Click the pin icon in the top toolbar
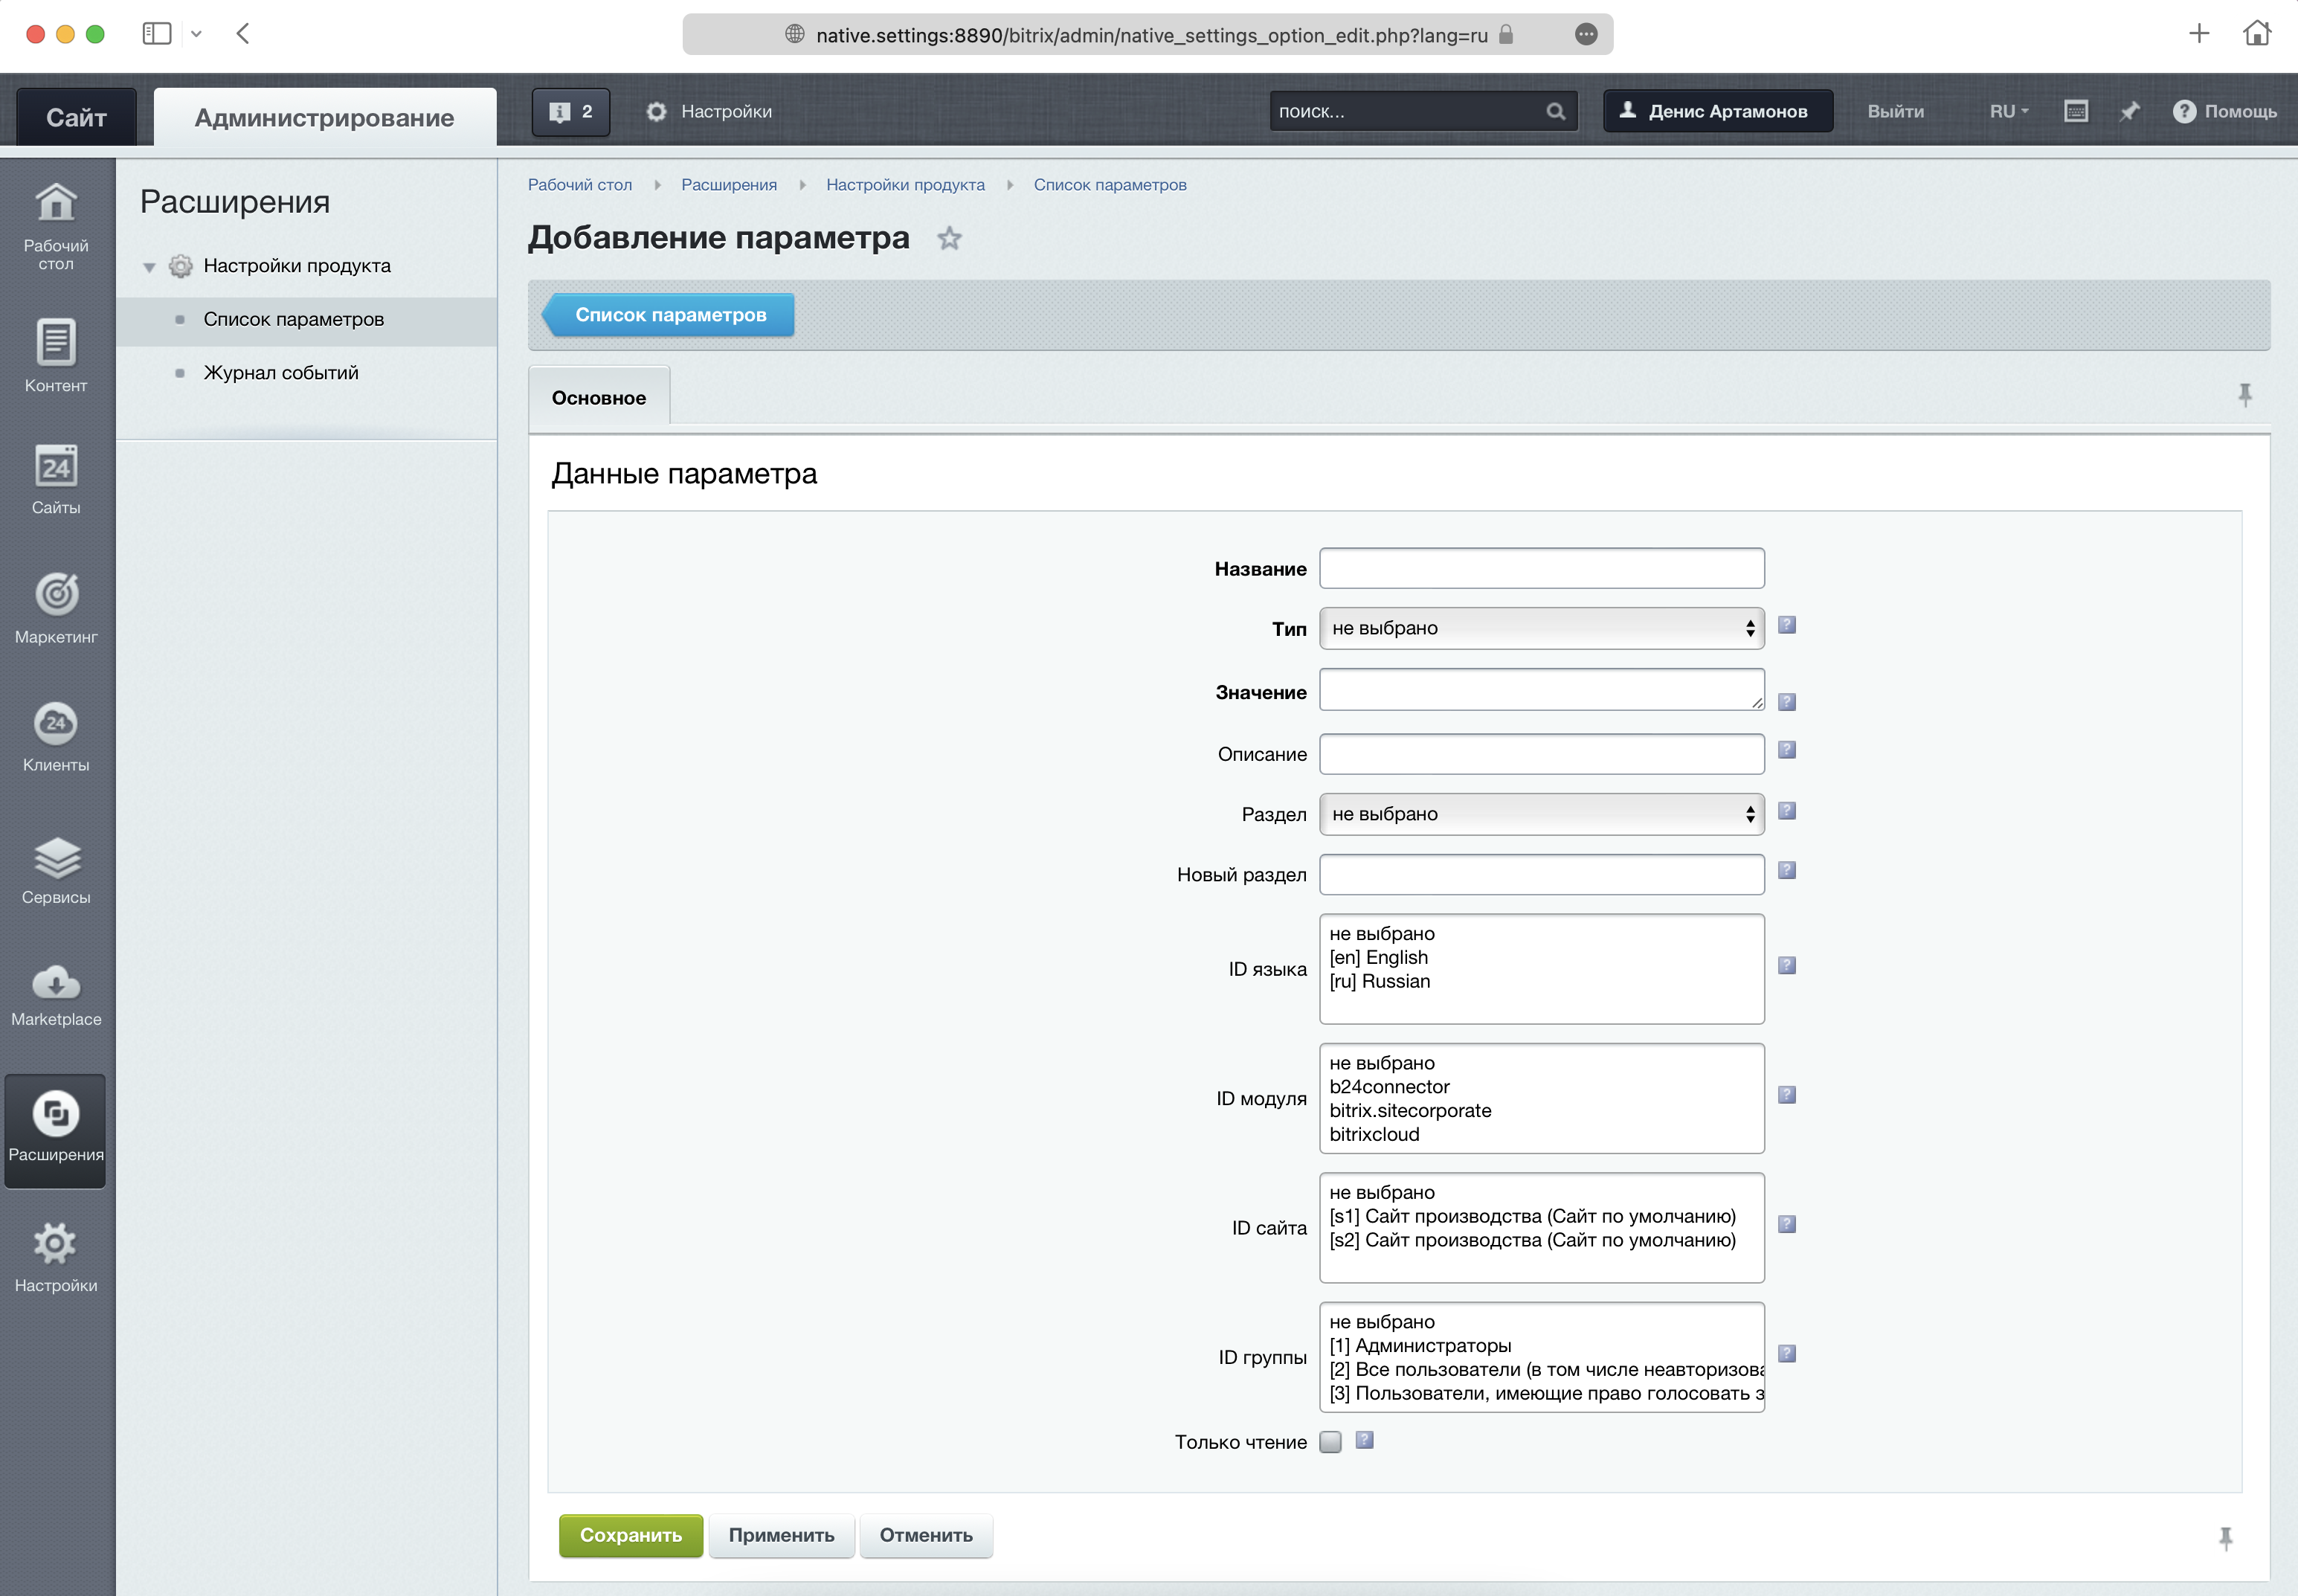 (x=2129, y=111)
